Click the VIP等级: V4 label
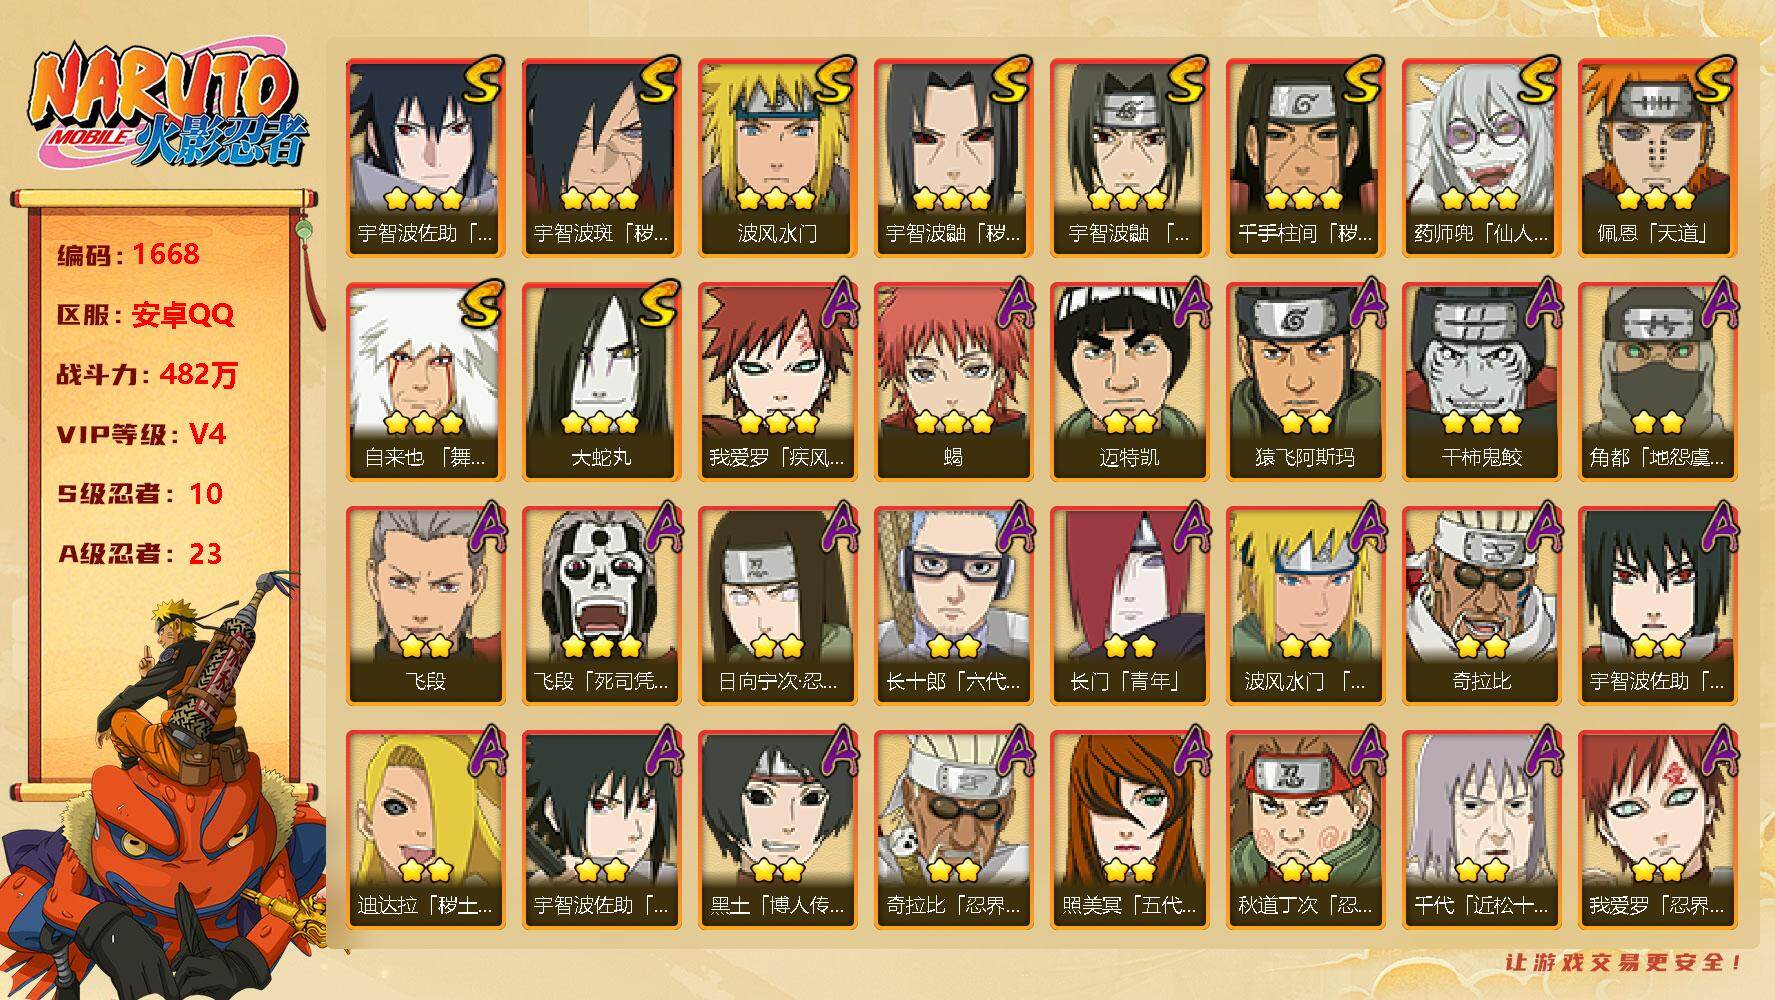The height and width of the screenshot is (1000, 1775). pos(141,435)
